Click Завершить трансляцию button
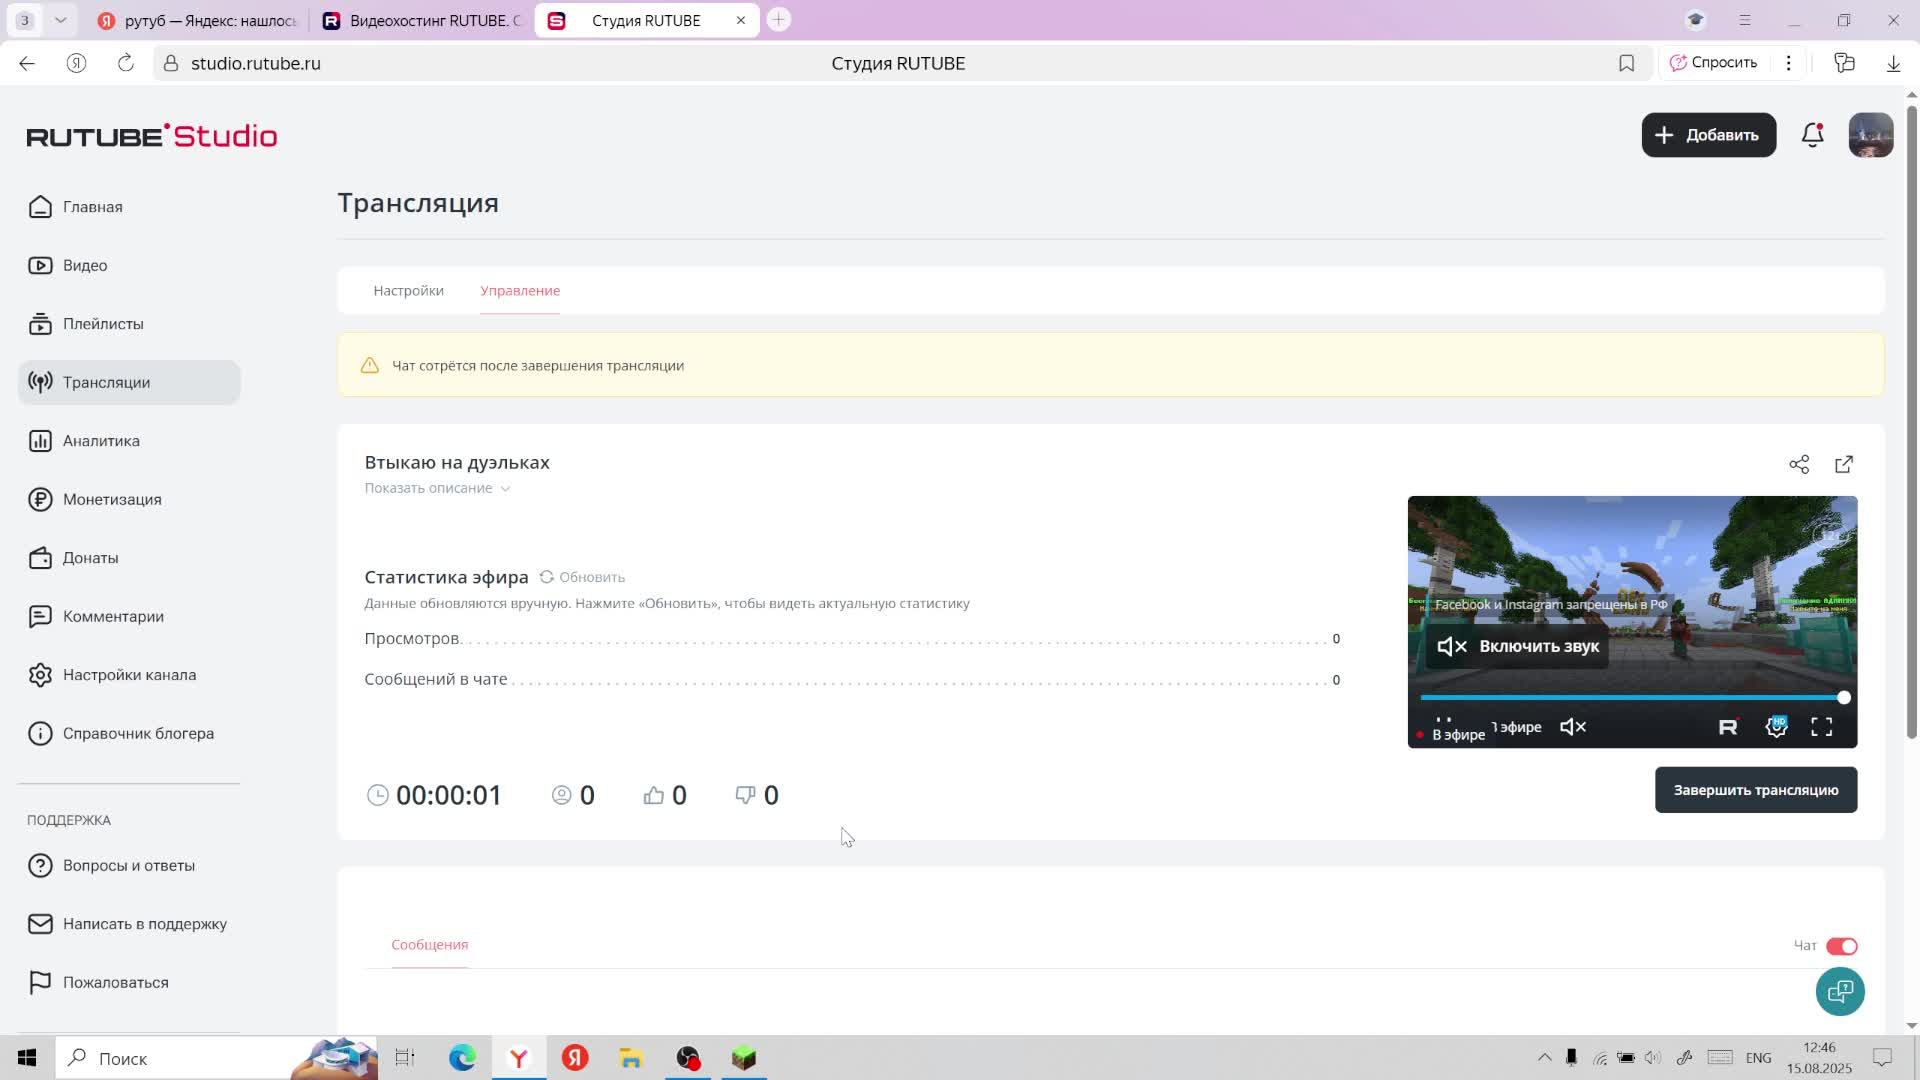Screen dimensions: 1920x1080 1755,790
